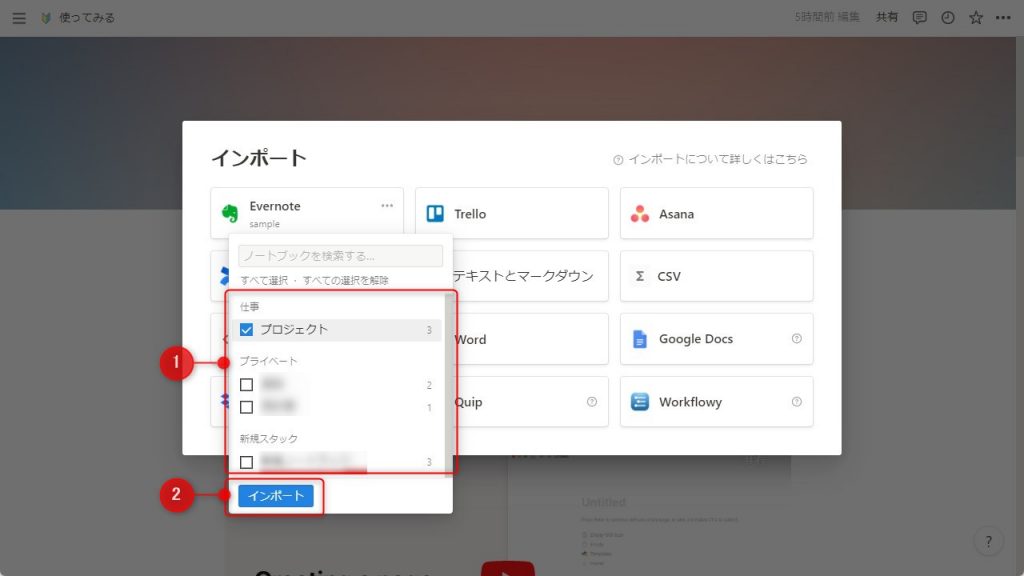
Task: Click the beginner leaf page icon
Action: [x=46, y=18]
